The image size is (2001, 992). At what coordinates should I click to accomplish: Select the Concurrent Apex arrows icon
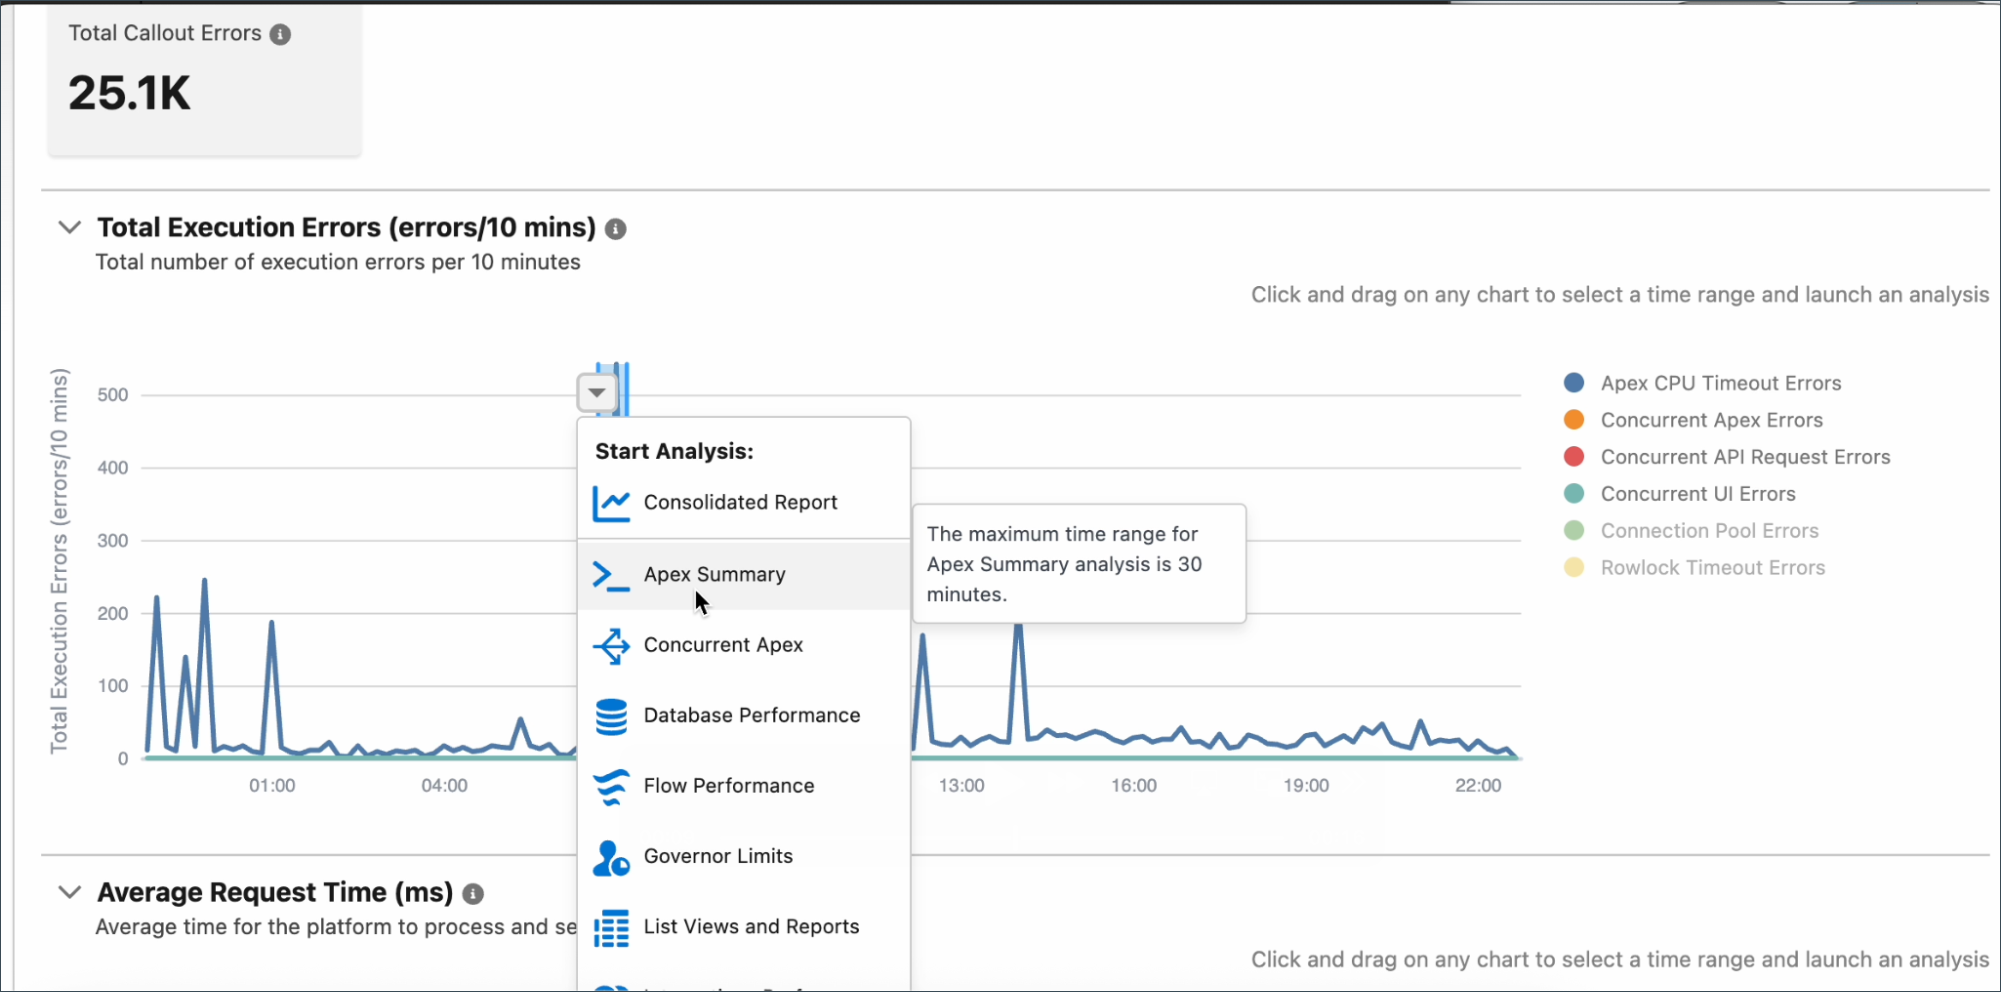click(x=611, y=646)
